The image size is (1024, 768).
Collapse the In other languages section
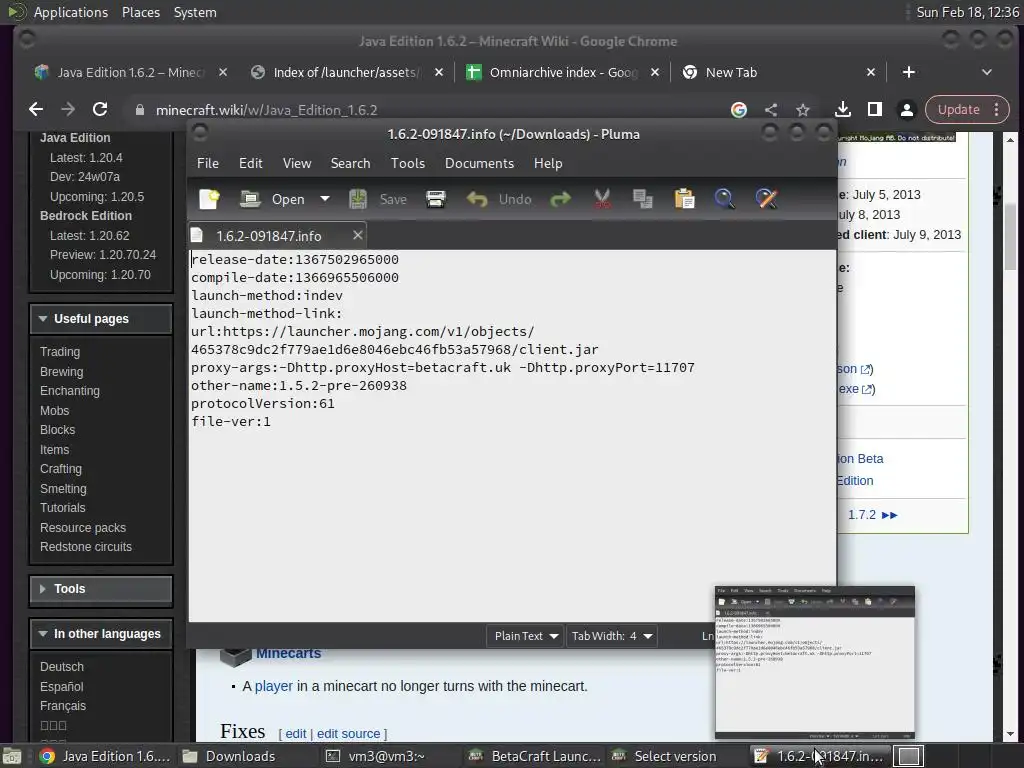(101, 634)
